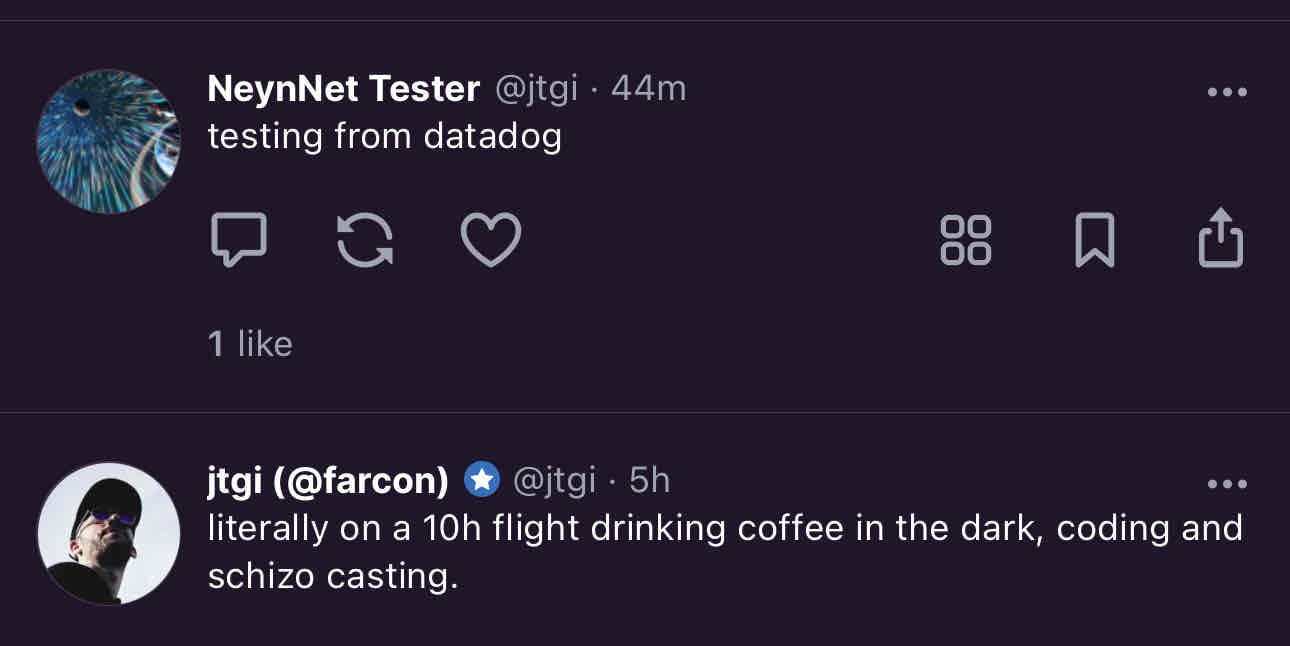
Task: Like the "testing from datadog" post
Action: coord(491,240)
